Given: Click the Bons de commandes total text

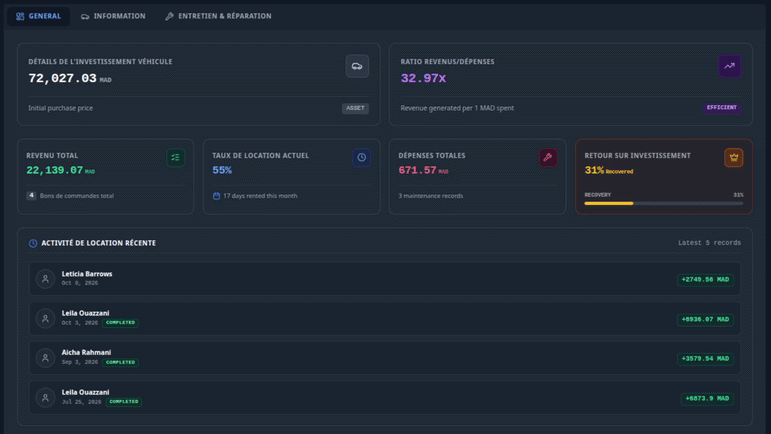Looking at the screenshot, I should 77,196.
